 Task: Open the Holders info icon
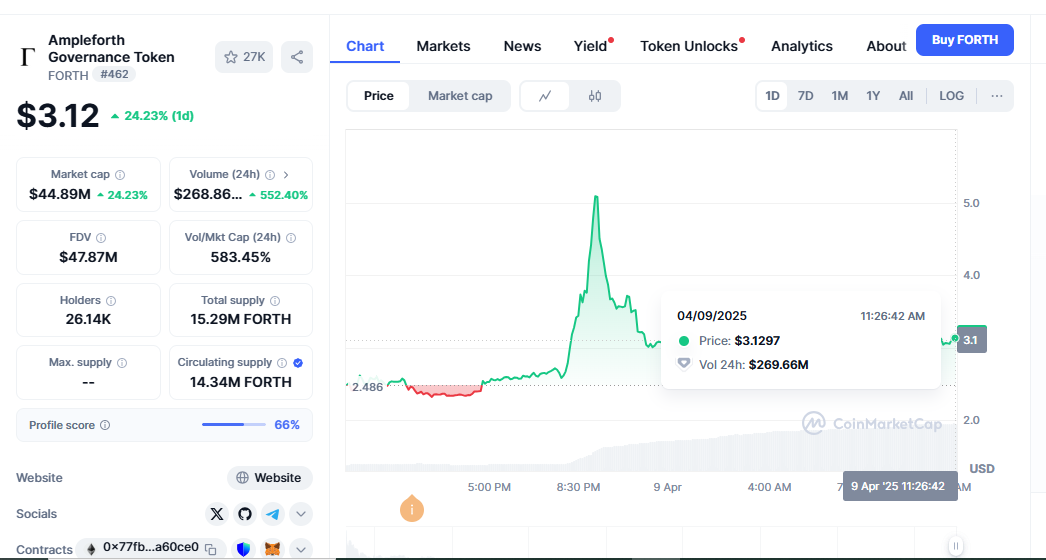point(111,301)
